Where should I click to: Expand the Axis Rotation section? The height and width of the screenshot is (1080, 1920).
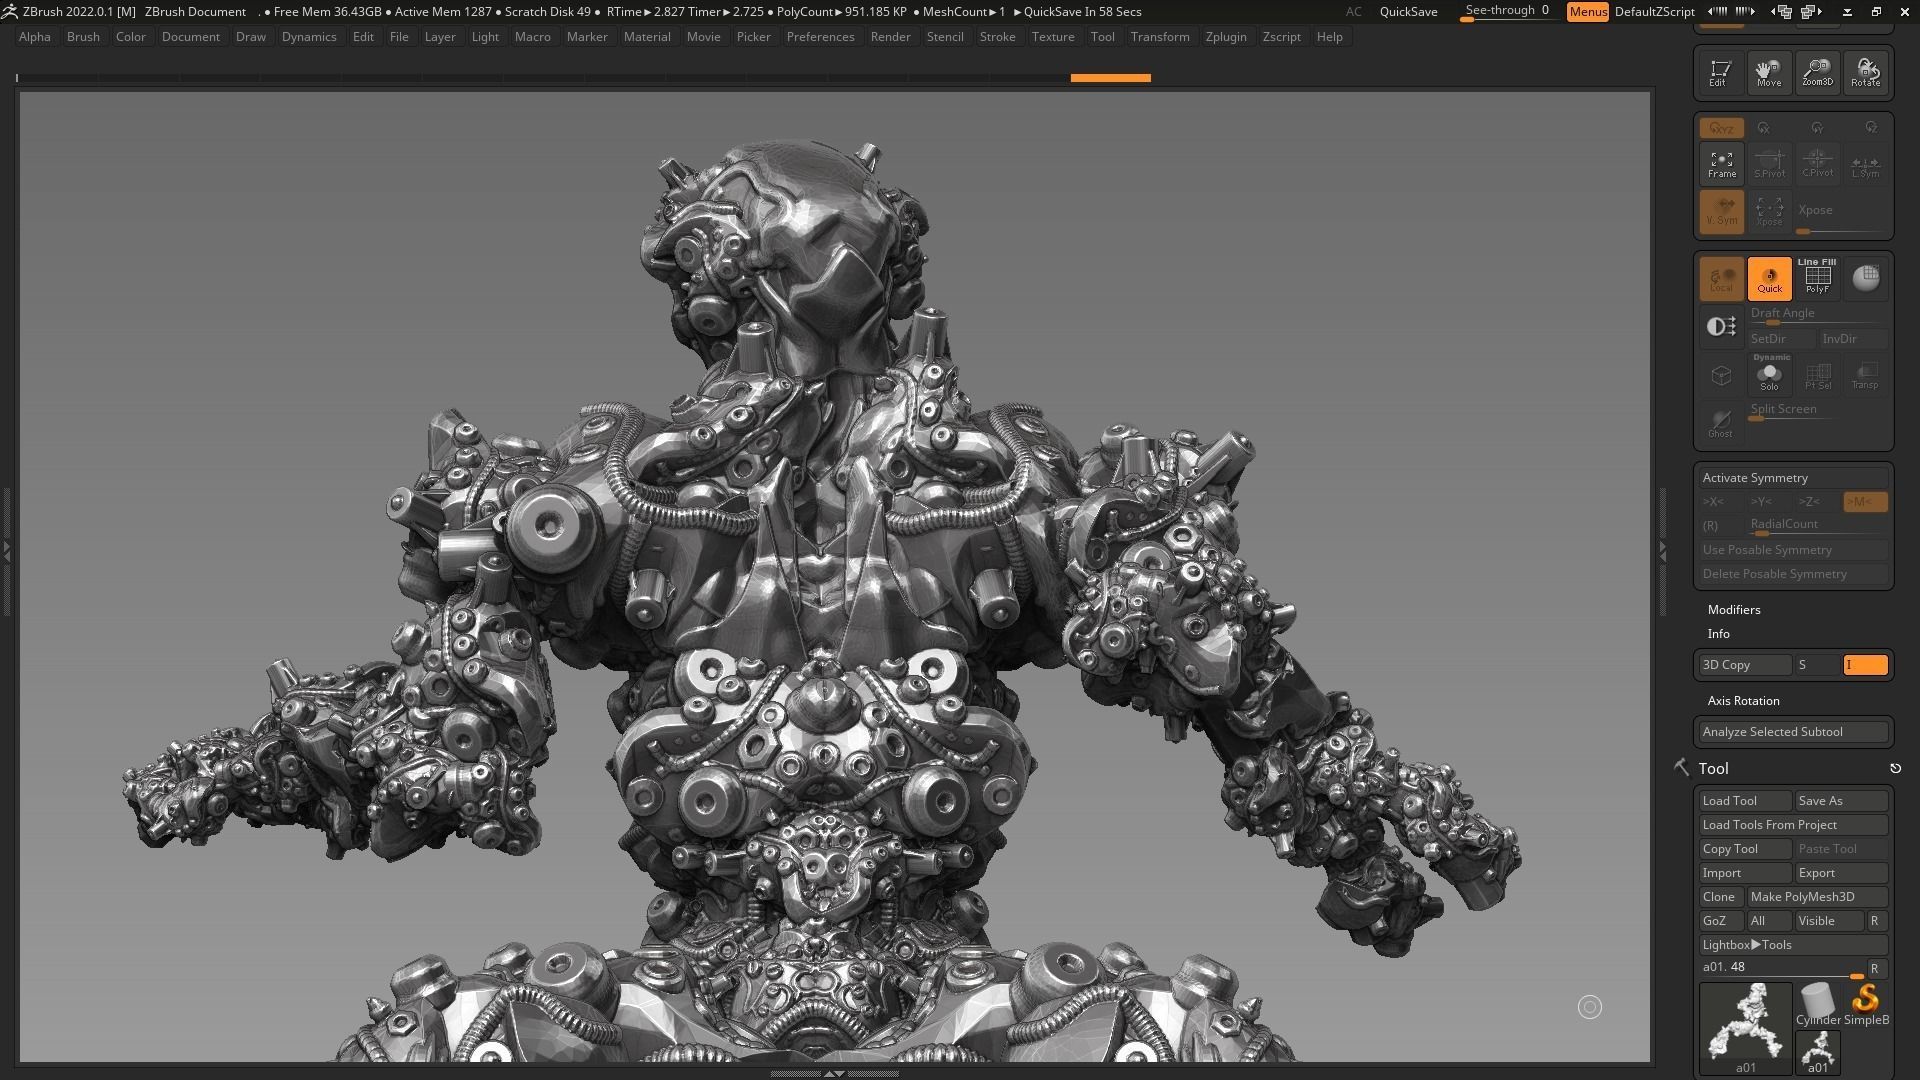coord(1743,701)
